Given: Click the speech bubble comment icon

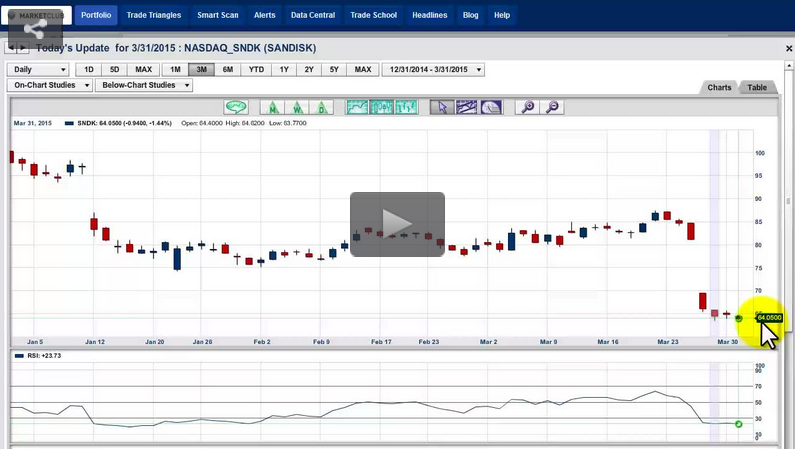Looking at the screenshot, I should click(x=236, y=107).
